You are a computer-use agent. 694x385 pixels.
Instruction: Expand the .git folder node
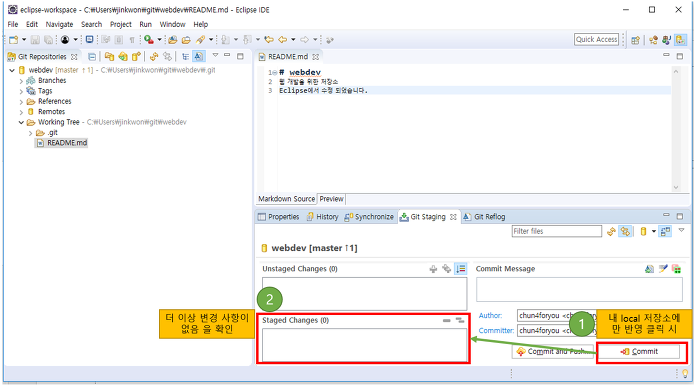click(x=31, y=133)
